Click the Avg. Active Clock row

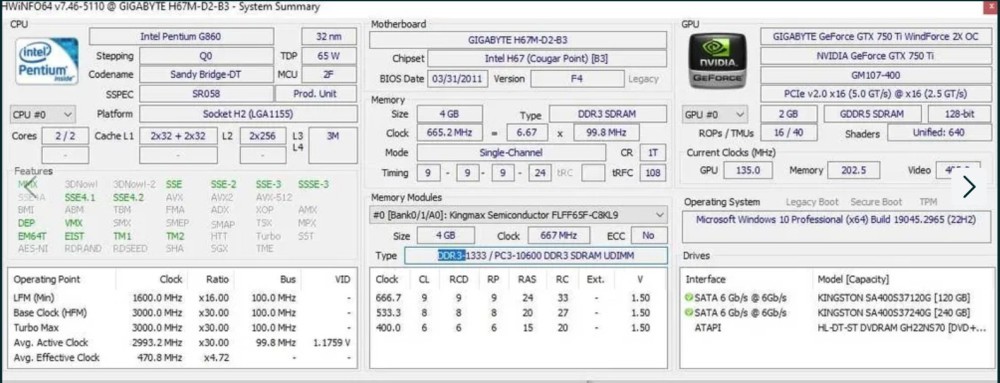point(182,343)
